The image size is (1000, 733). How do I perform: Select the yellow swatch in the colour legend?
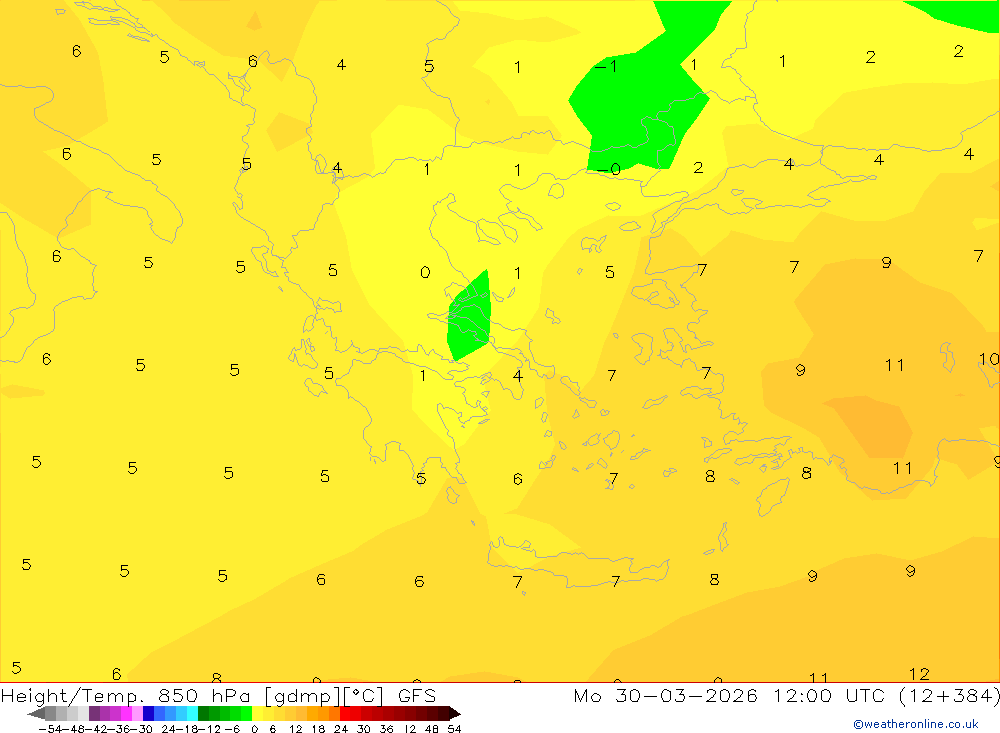tap(257, 713)
